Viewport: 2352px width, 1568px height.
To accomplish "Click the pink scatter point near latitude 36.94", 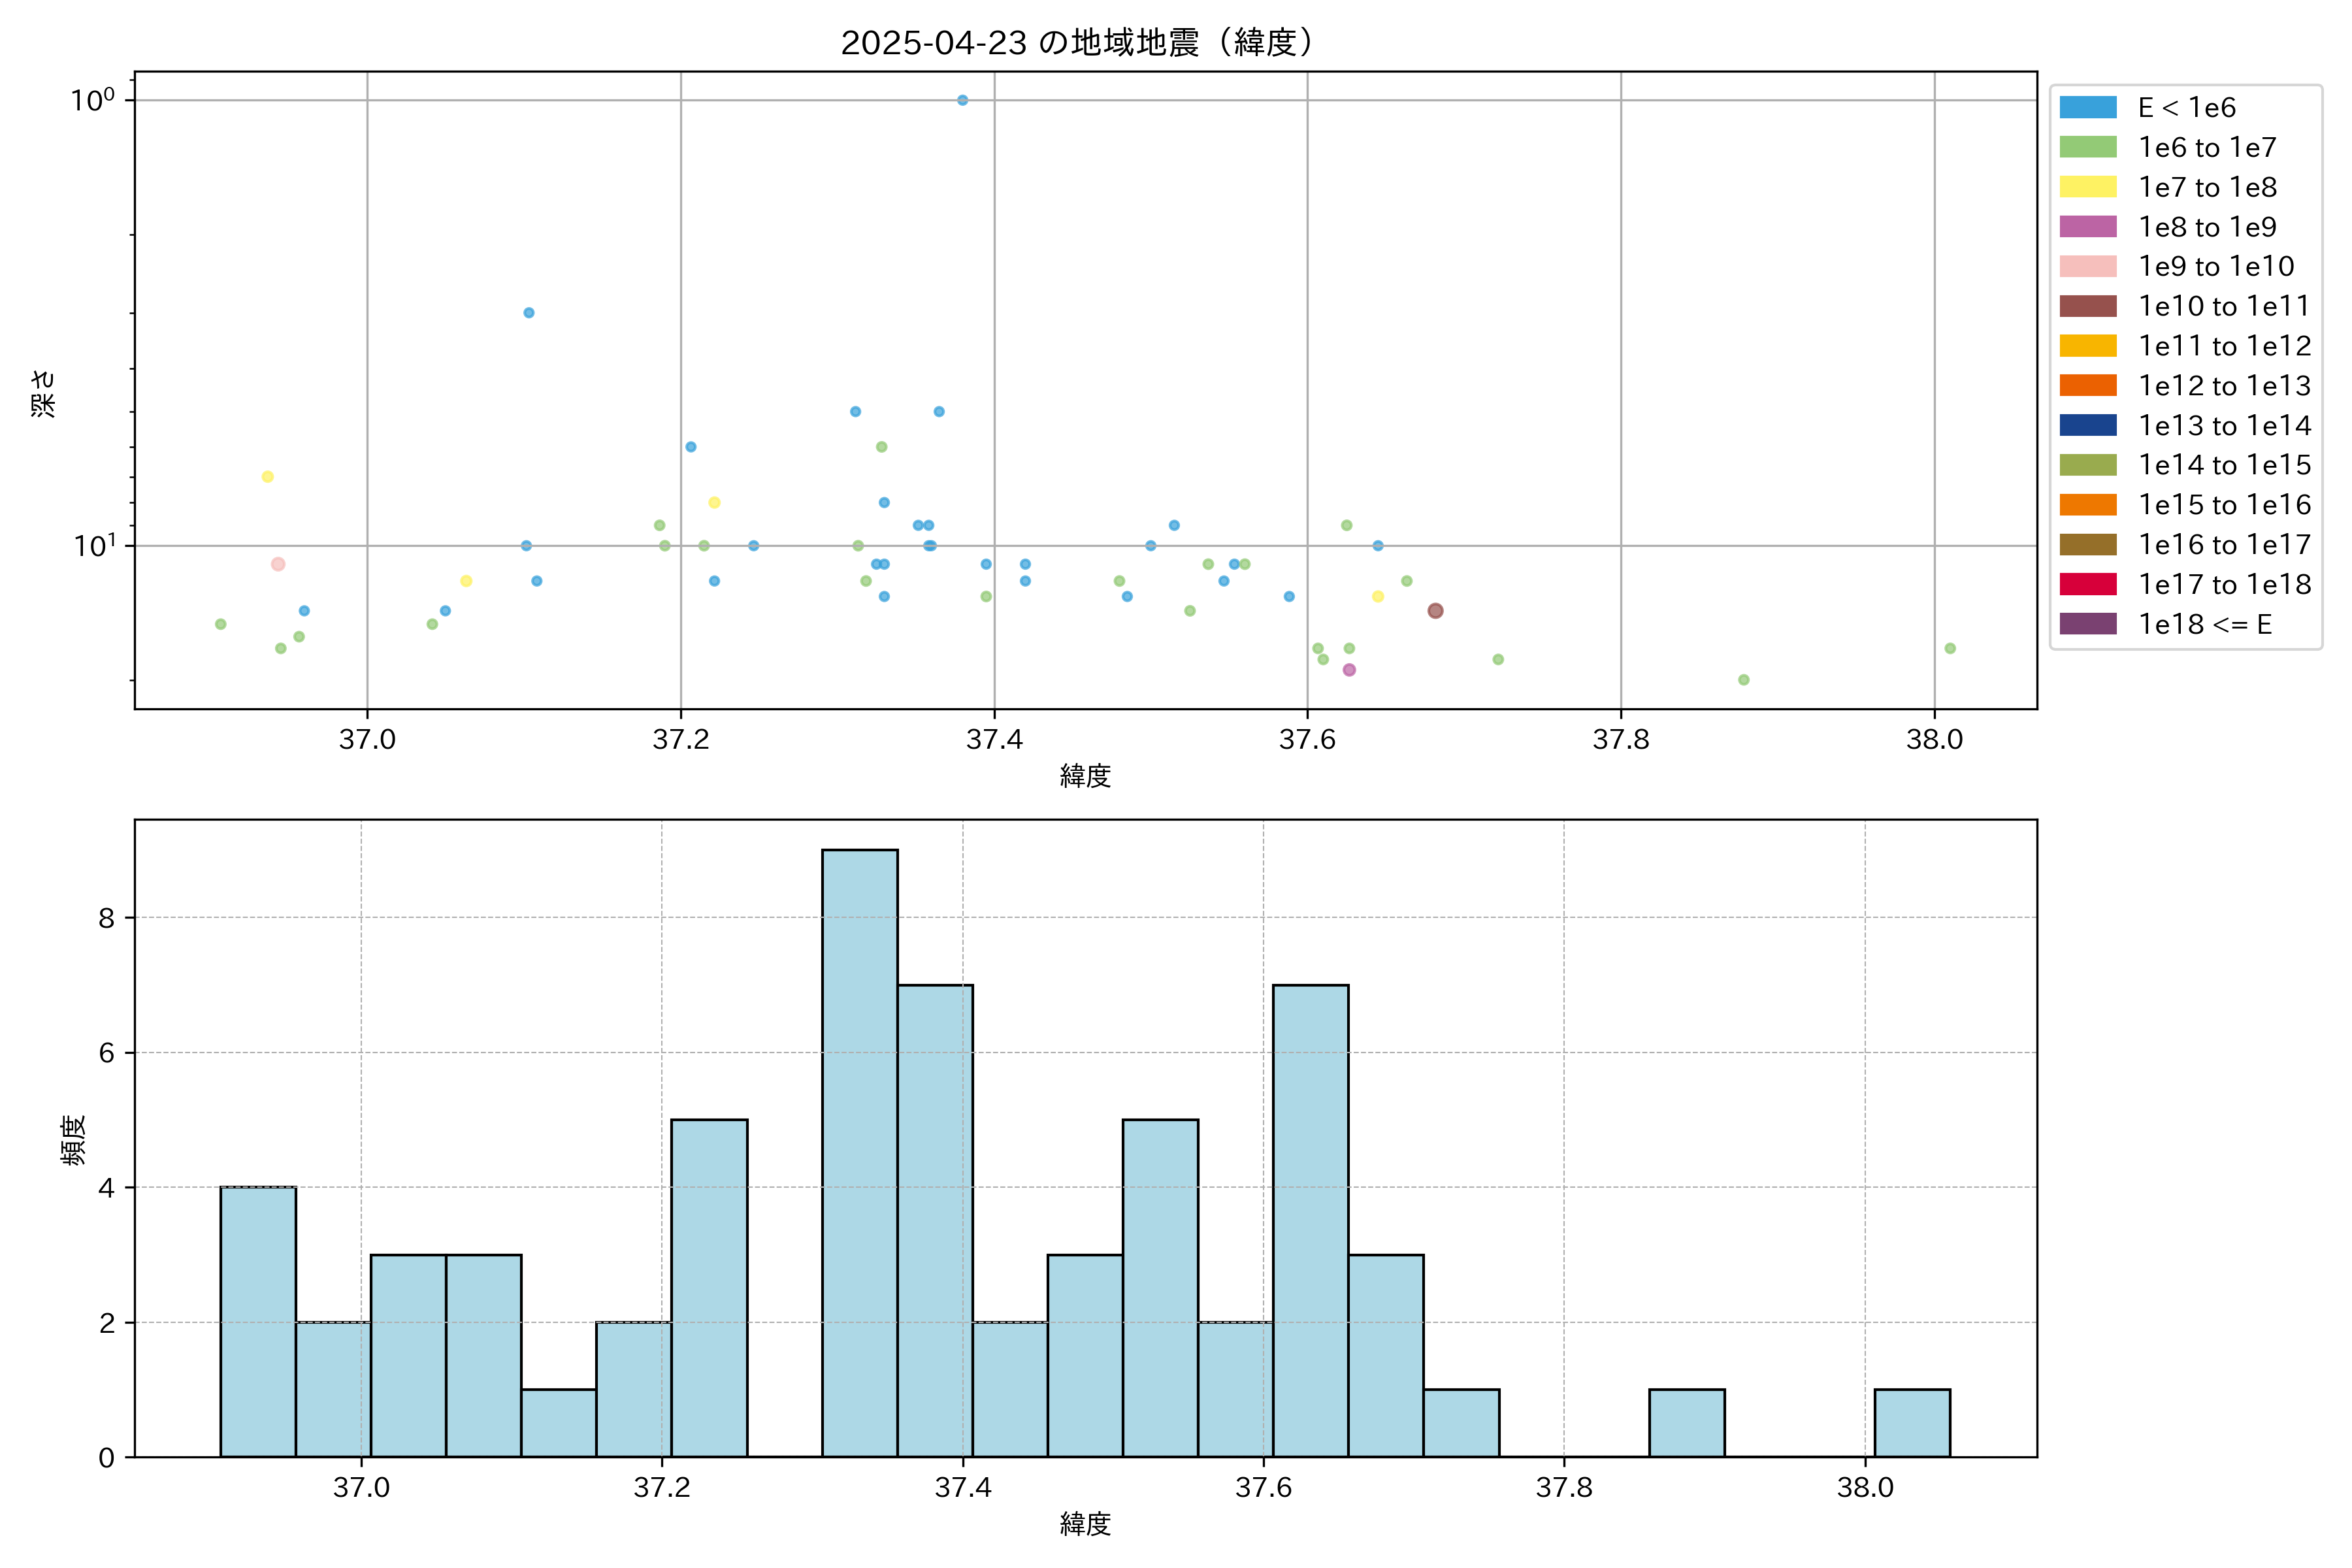I will click(278, 564).
